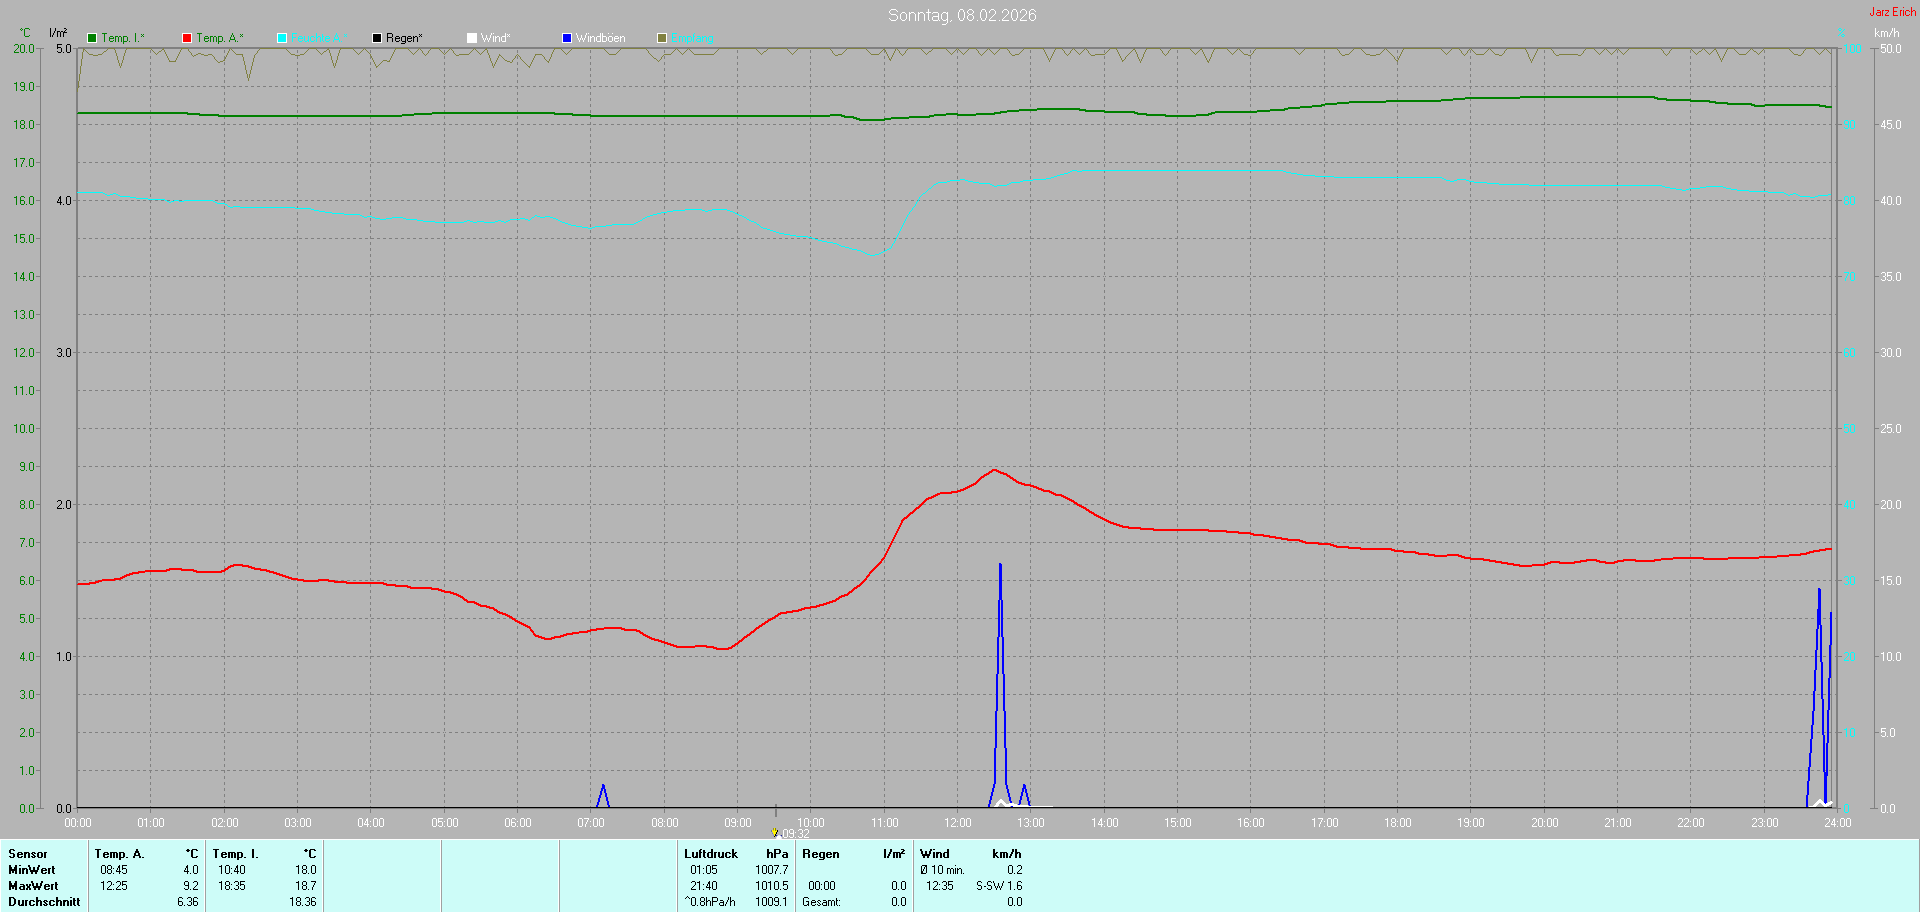This screenshot has height=912, width=1920.
Task: Select the Durchschnitt row label
Action: (x=44, y=902)
